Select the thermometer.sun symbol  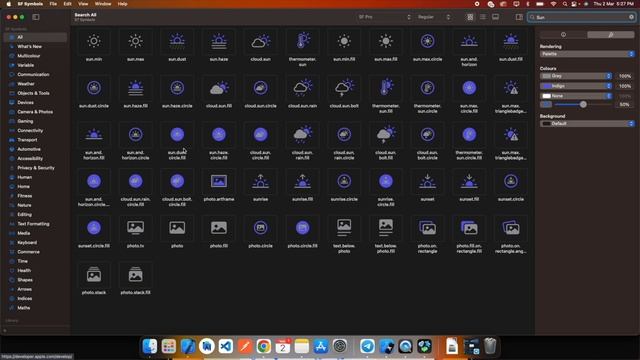point(302,41)
